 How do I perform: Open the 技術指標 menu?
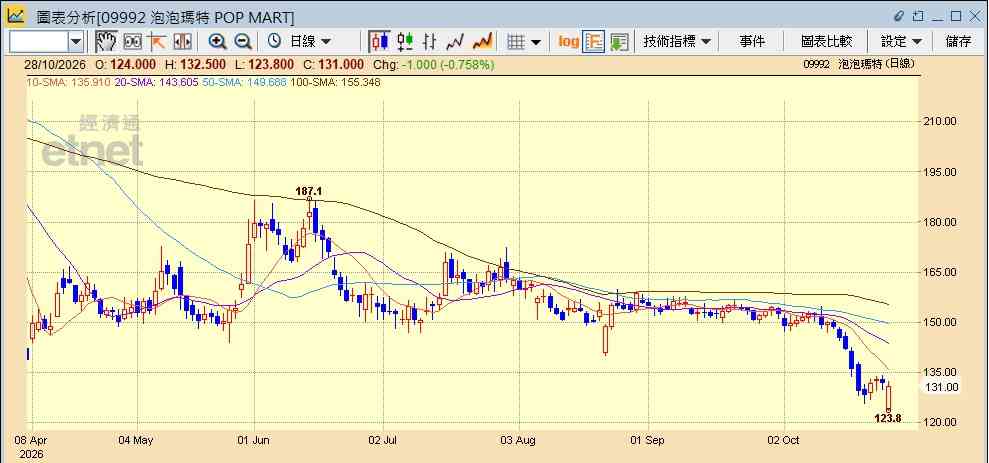(x=677, y=42)
